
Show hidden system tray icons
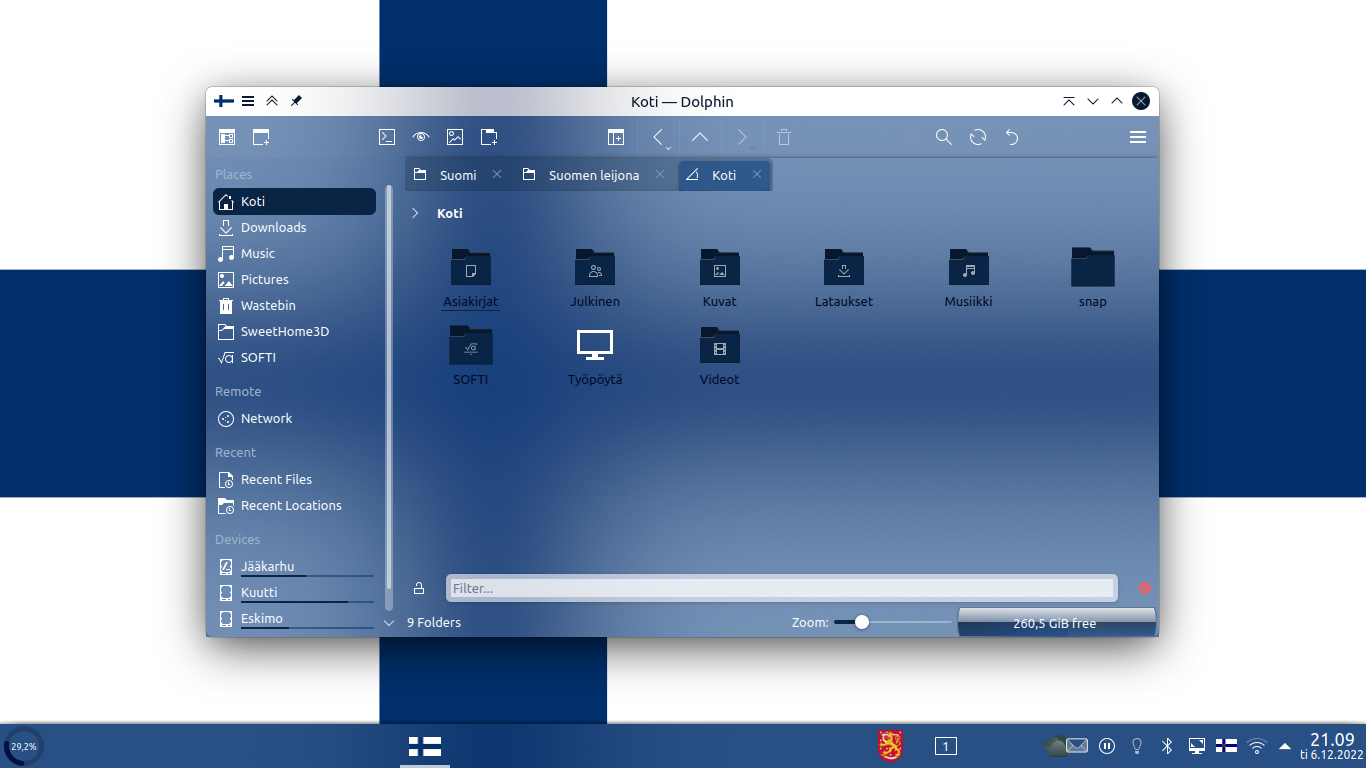pos(1285,746)
